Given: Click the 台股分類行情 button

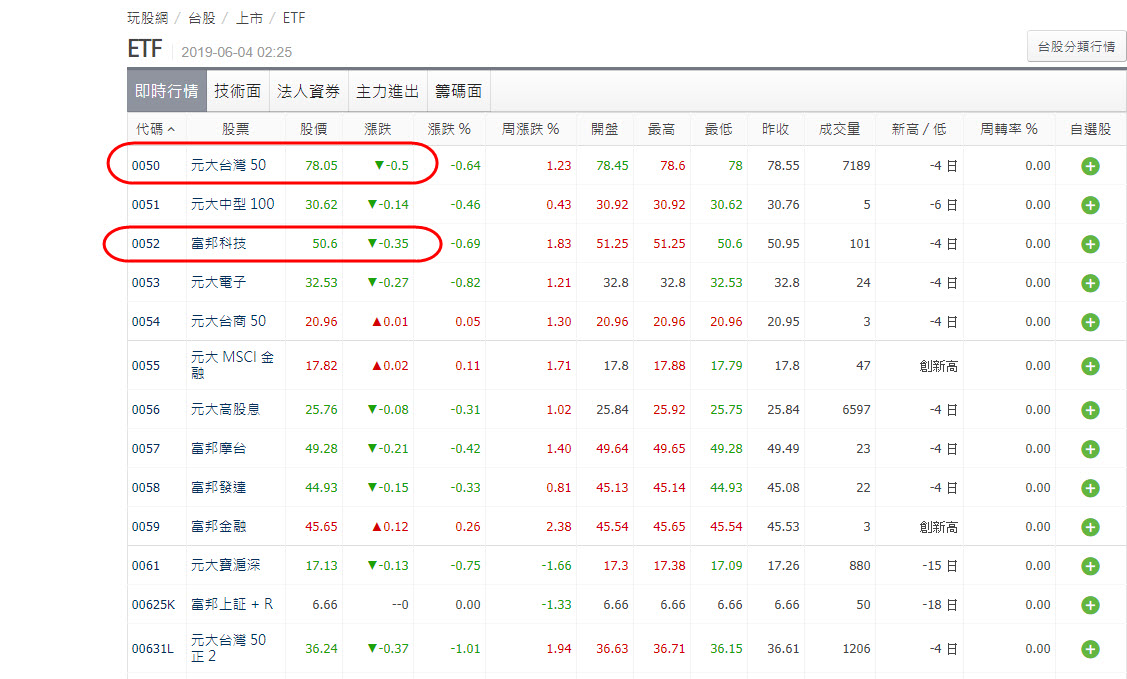Looking at the screenshot, I should (1076, 46).
